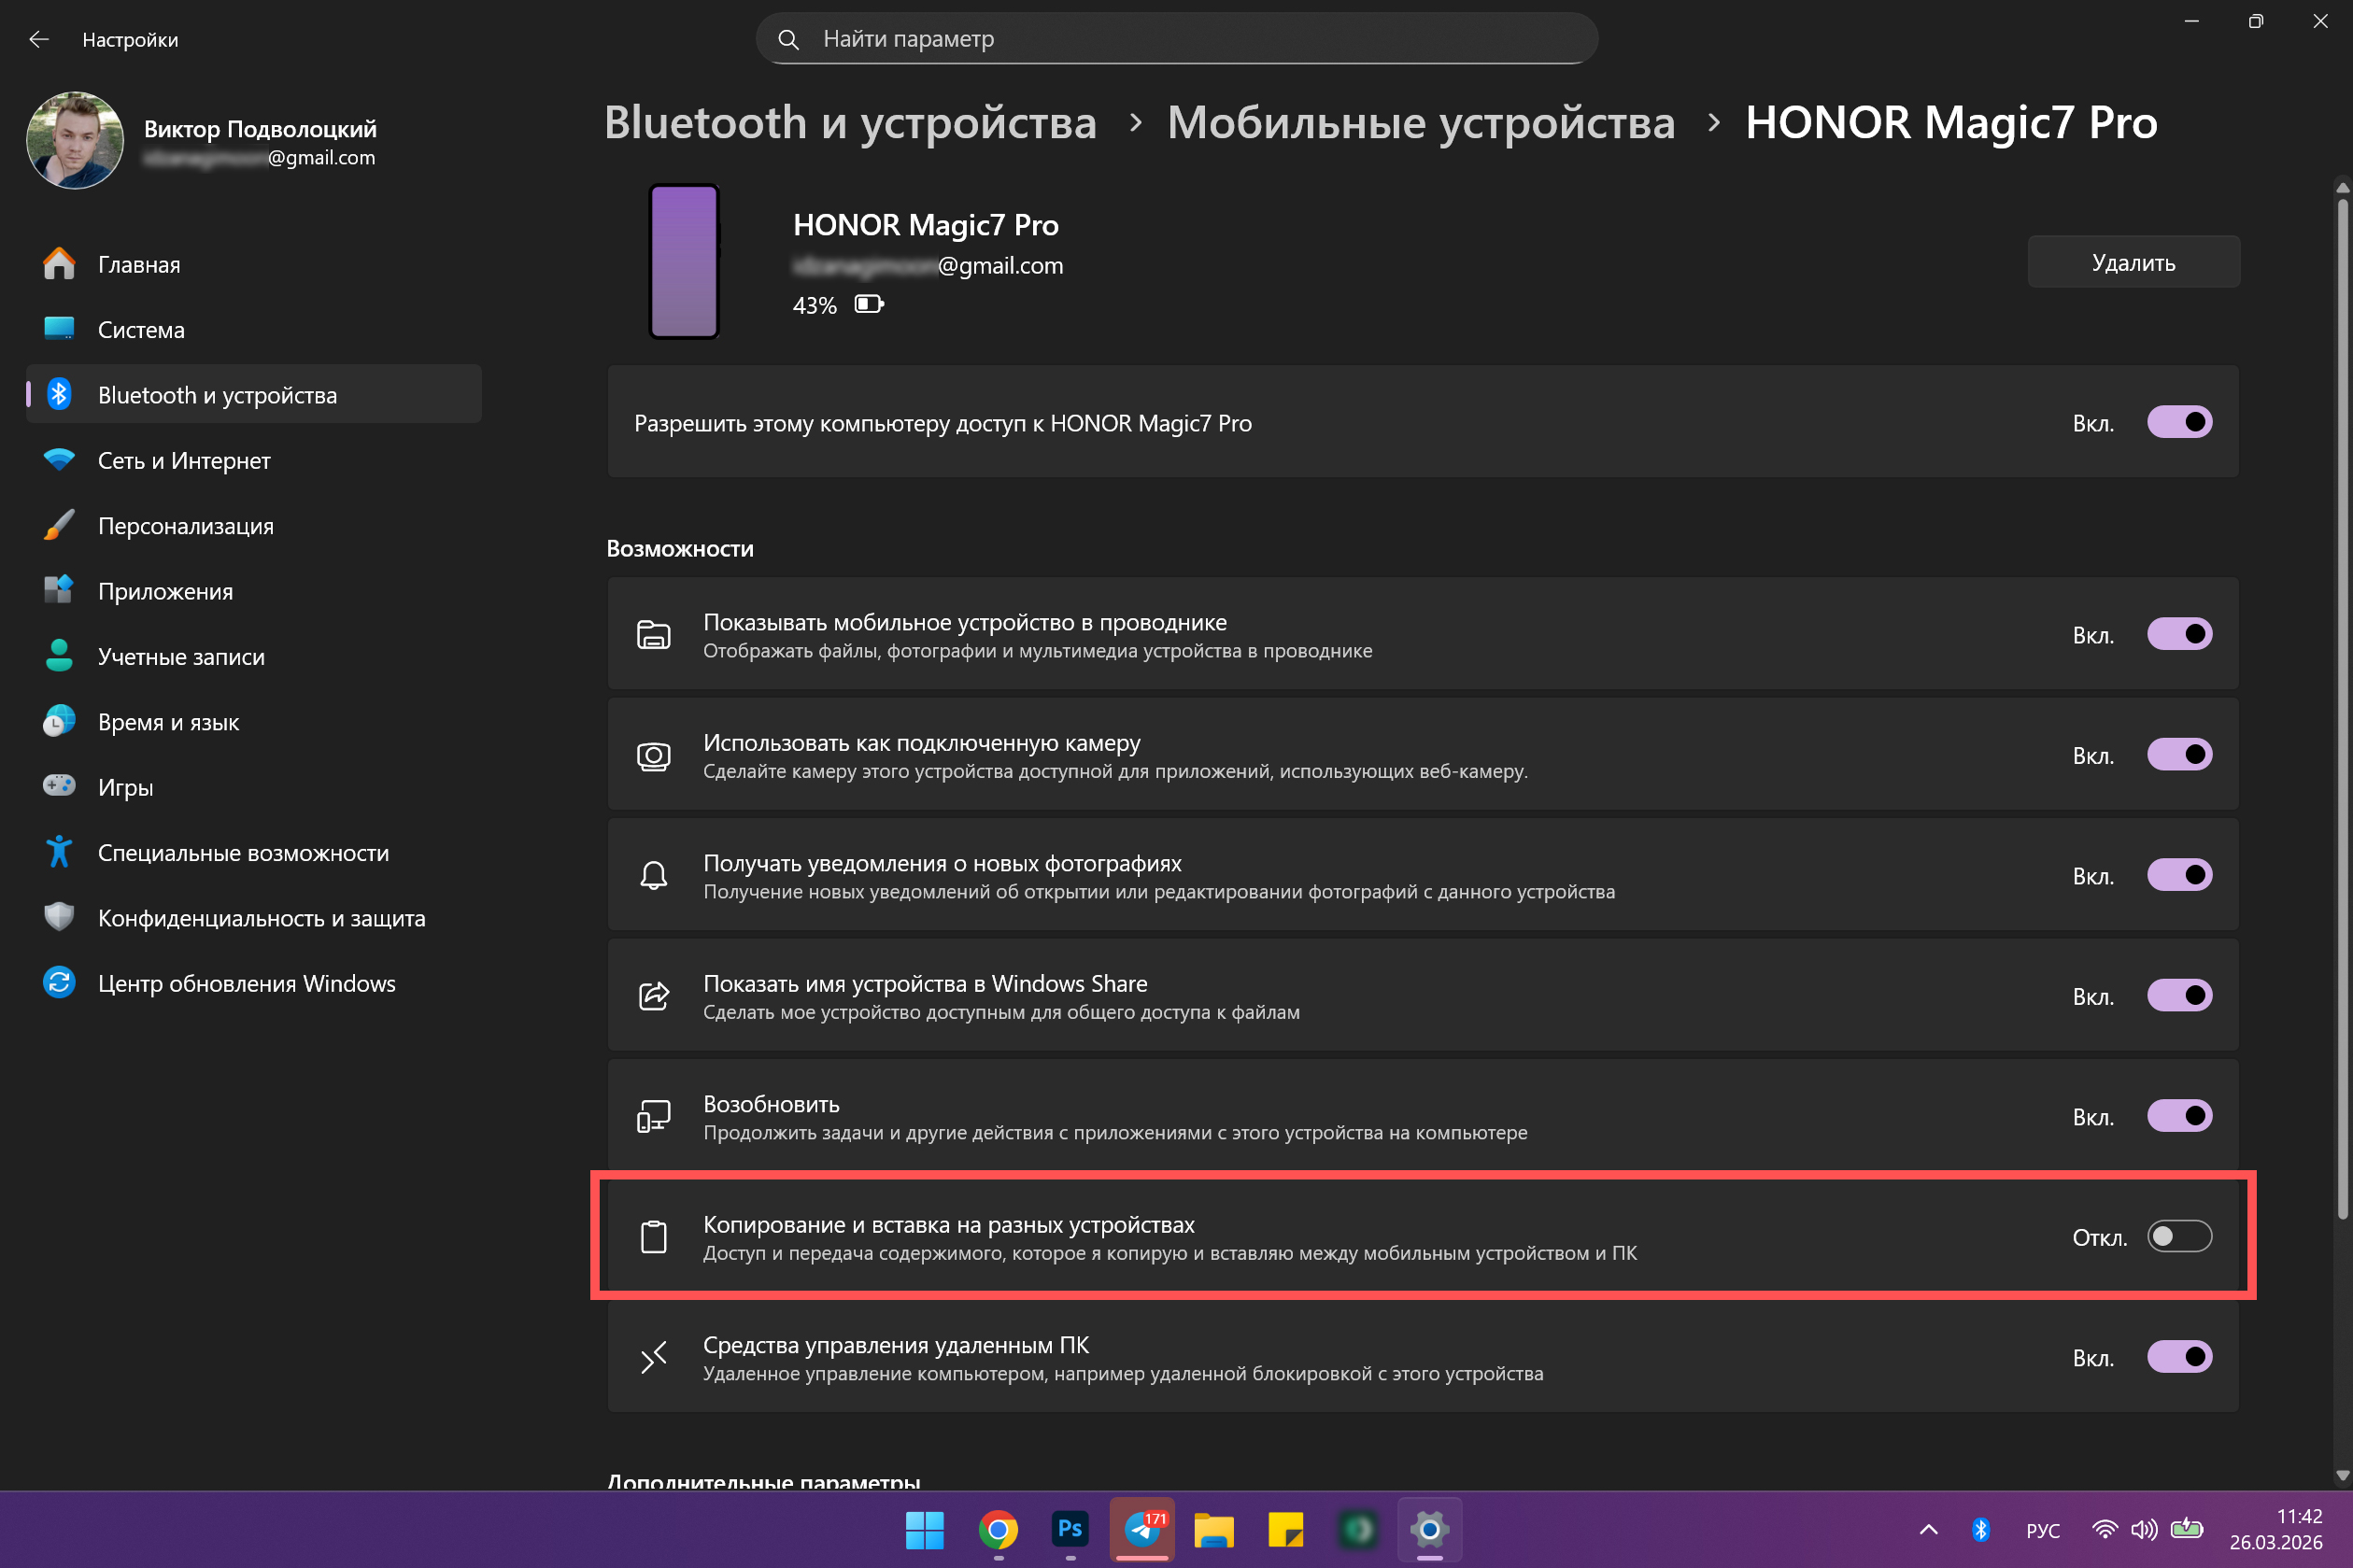Open File Explorer from the taskbar
2353x1568 pixels.
(x=1214, y=1529)
